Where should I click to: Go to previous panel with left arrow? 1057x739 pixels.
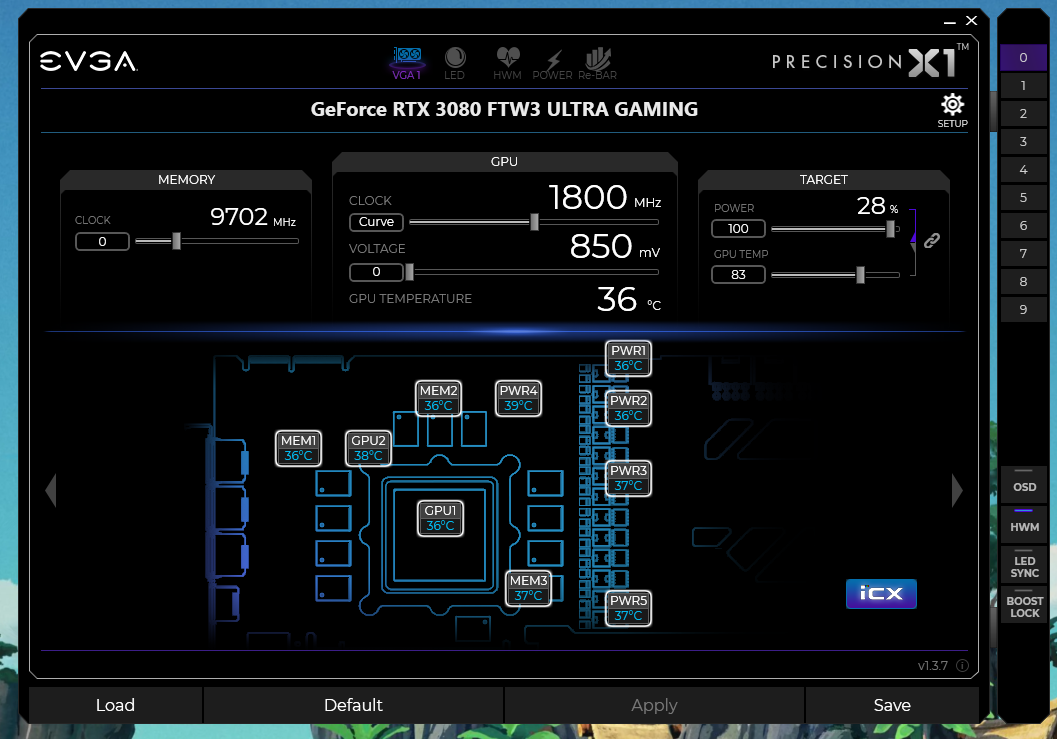pyautogui.click(x=51, y=490)
